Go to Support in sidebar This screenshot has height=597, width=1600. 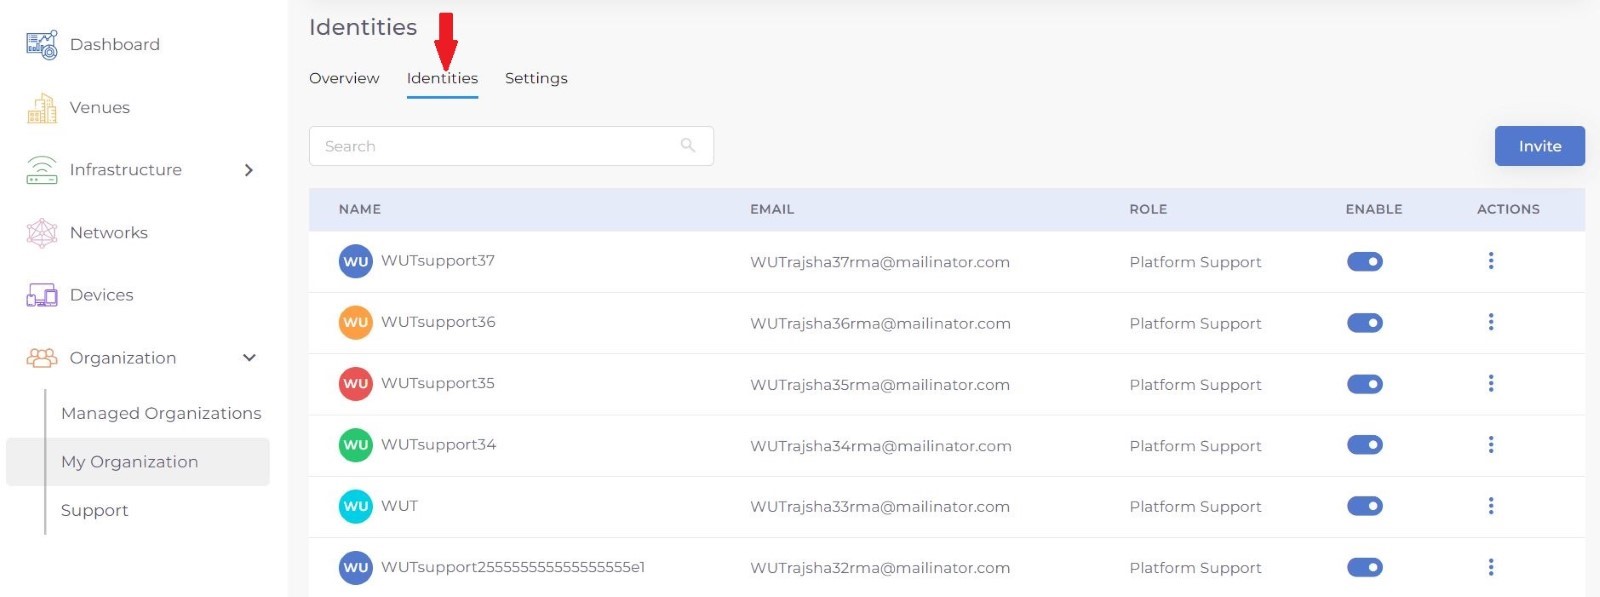pyautogui.click(x=95, y=510)
